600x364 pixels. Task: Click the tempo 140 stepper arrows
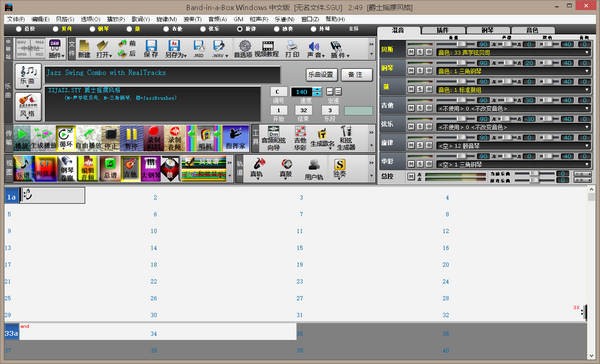pyautogui.click(x=316, y=92)
